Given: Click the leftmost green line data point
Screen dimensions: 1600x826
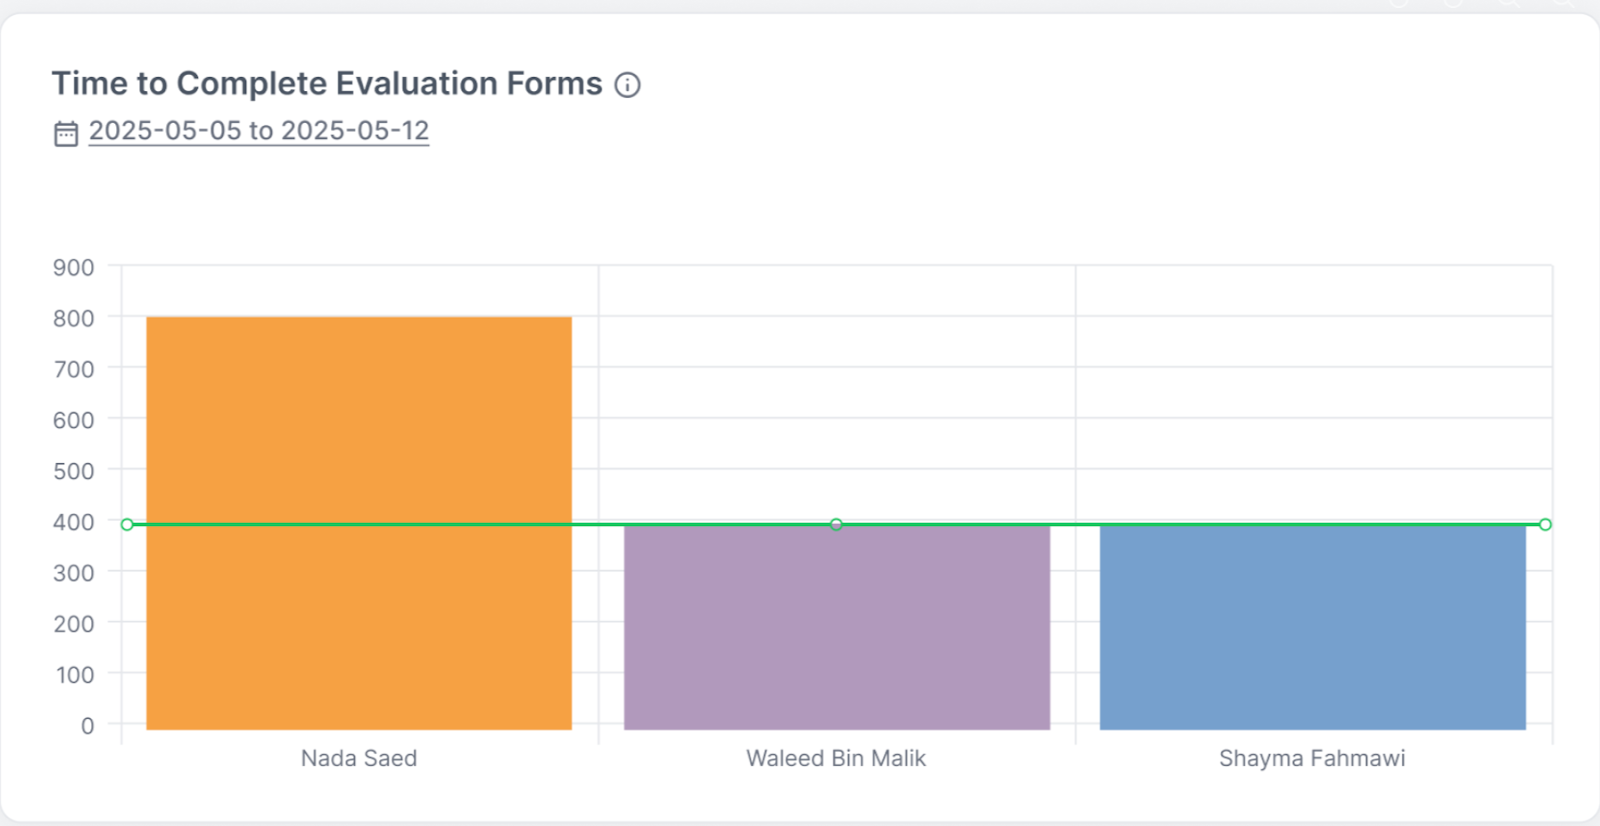Looking at the screenshot, I should point(127,524).
